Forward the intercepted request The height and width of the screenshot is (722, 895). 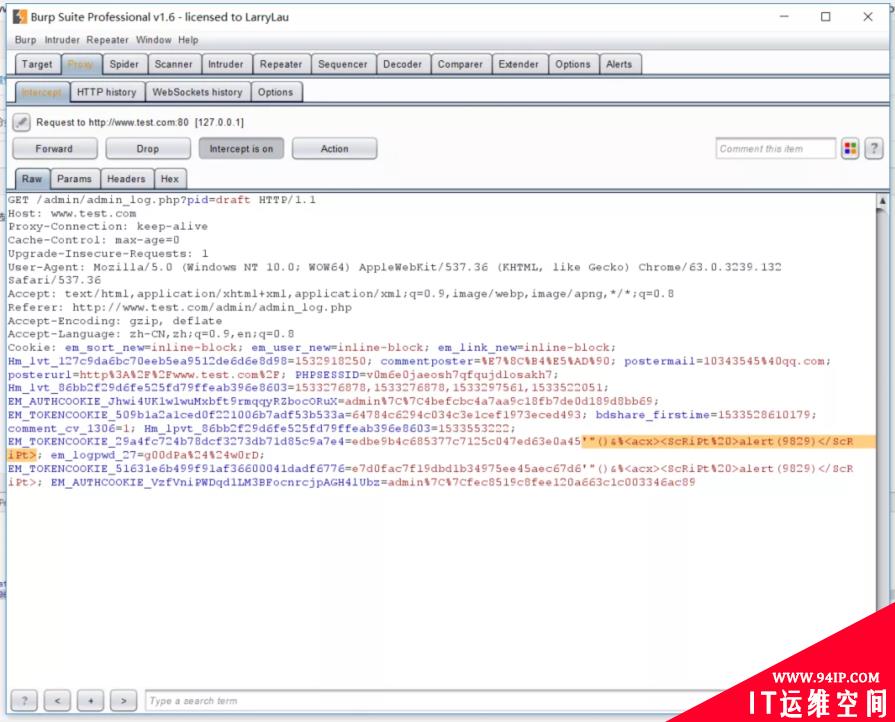tap(54, 149)
